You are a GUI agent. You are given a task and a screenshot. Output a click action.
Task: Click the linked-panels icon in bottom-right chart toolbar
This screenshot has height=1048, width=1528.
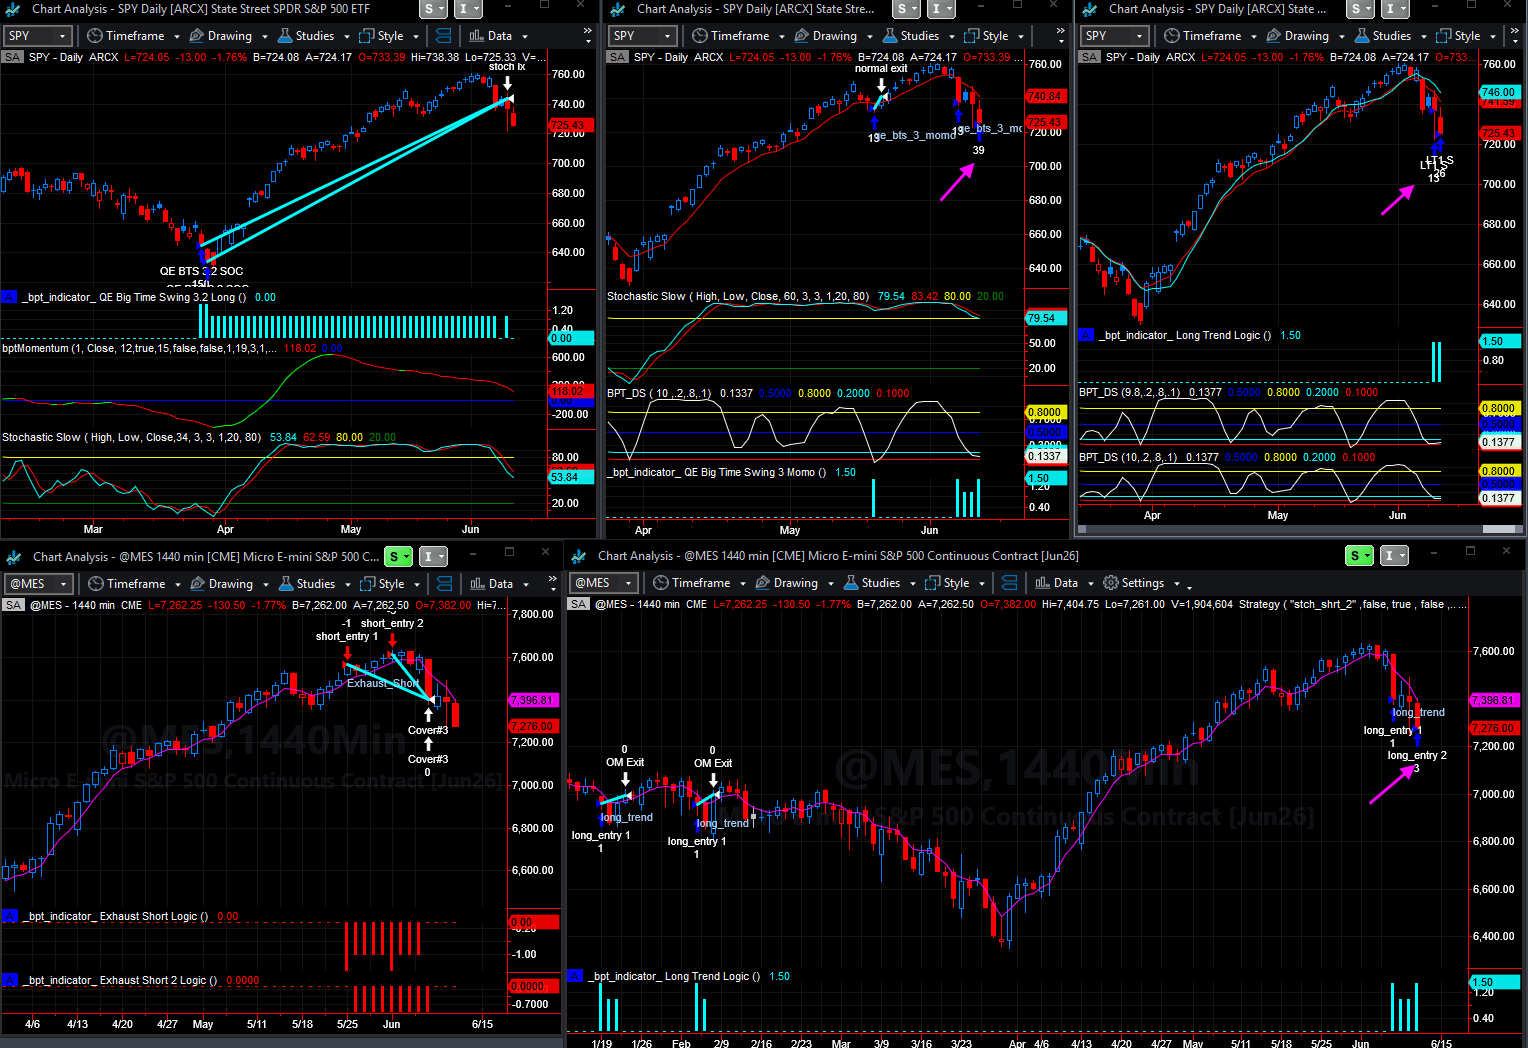point(1010,583)
